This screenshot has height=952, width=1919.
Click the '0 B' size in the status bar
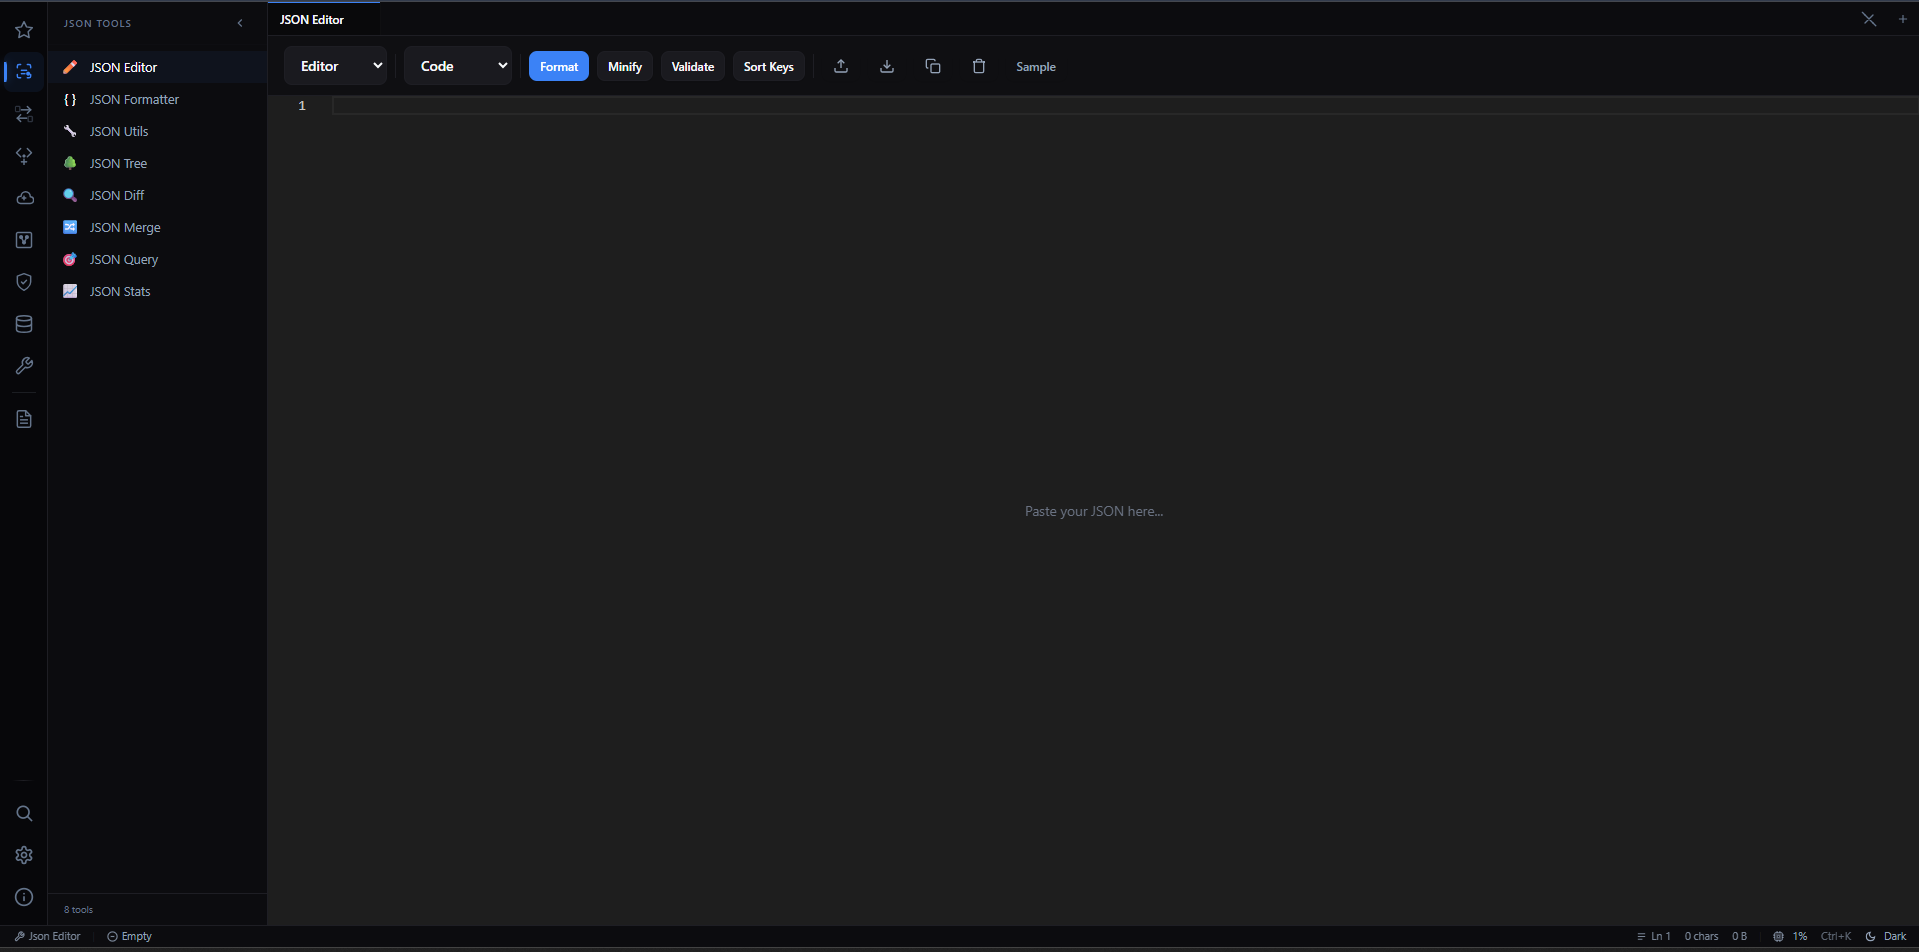1740,936
